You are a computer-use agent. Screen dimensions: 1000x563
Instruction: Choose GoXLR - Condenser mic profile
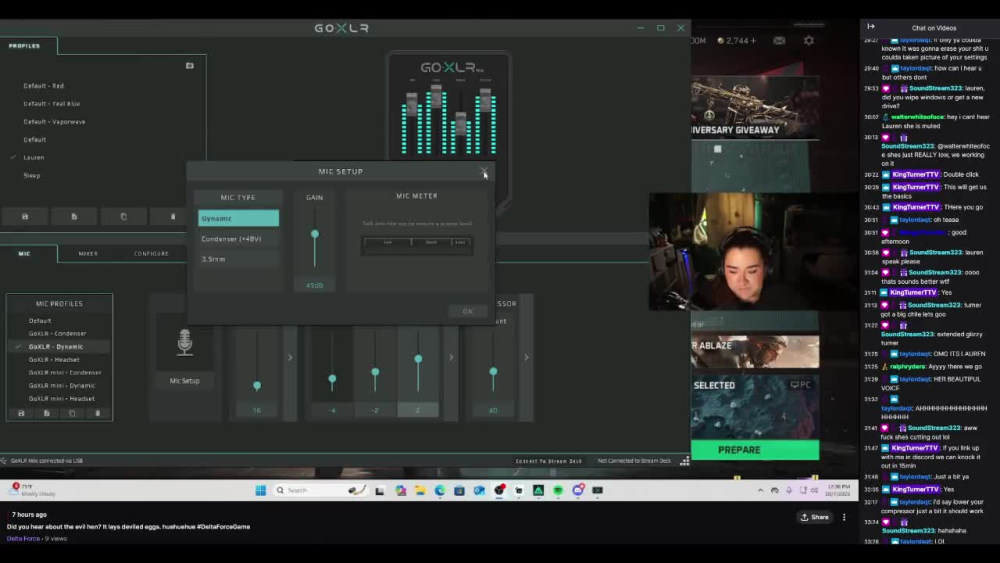coord(59,333)
